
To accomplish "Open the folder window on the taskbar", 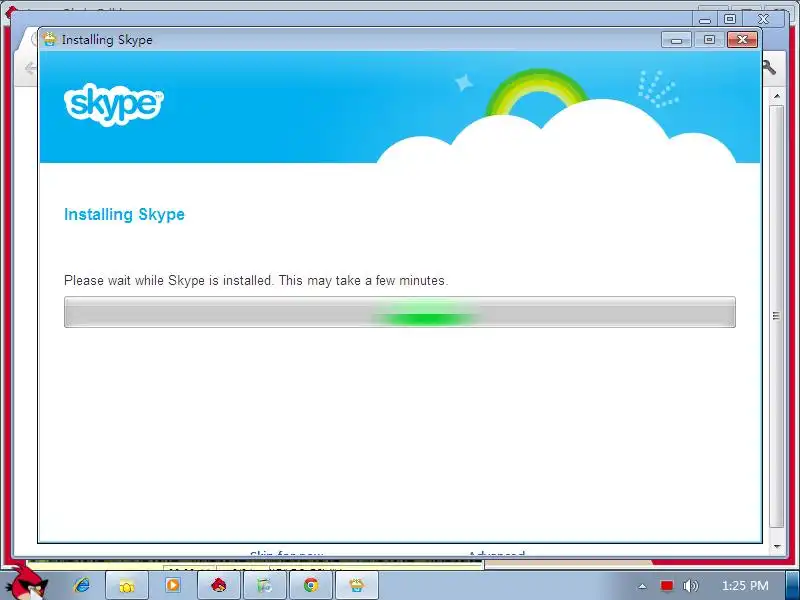I will click(x=127, y=586).
